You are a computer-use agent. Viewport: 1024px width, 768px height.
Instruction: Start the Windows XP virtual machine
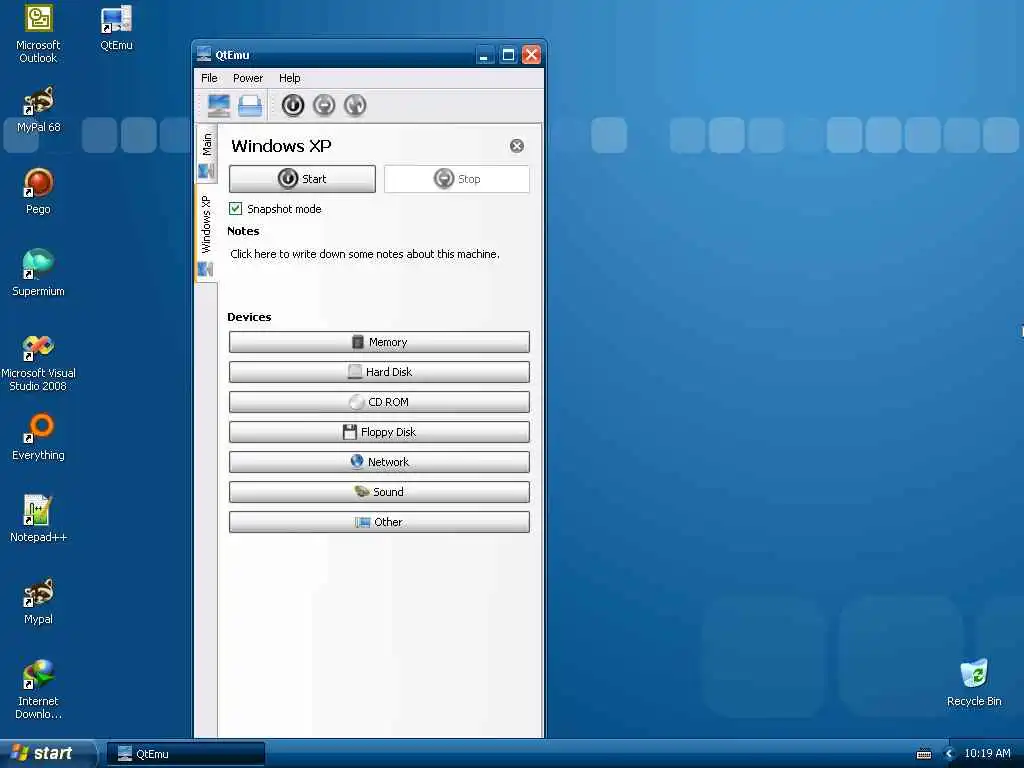click(302, 179)
